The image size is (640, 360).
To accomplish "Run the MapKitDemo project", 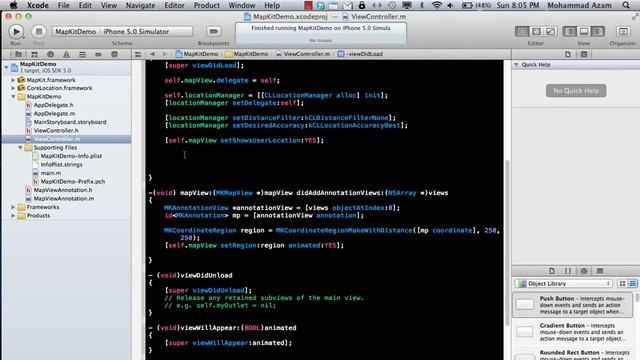I will (x=16, y=31).
